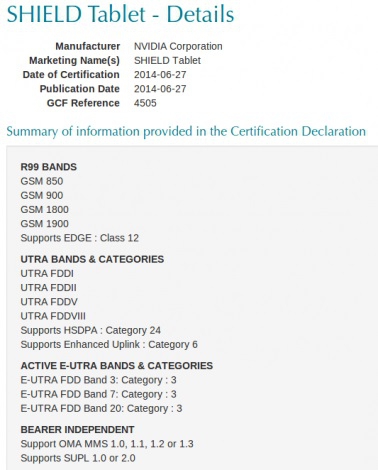Click the Marketing Name(s) label
The height and width of the screenshot is (470, 378).
(74, 61)
